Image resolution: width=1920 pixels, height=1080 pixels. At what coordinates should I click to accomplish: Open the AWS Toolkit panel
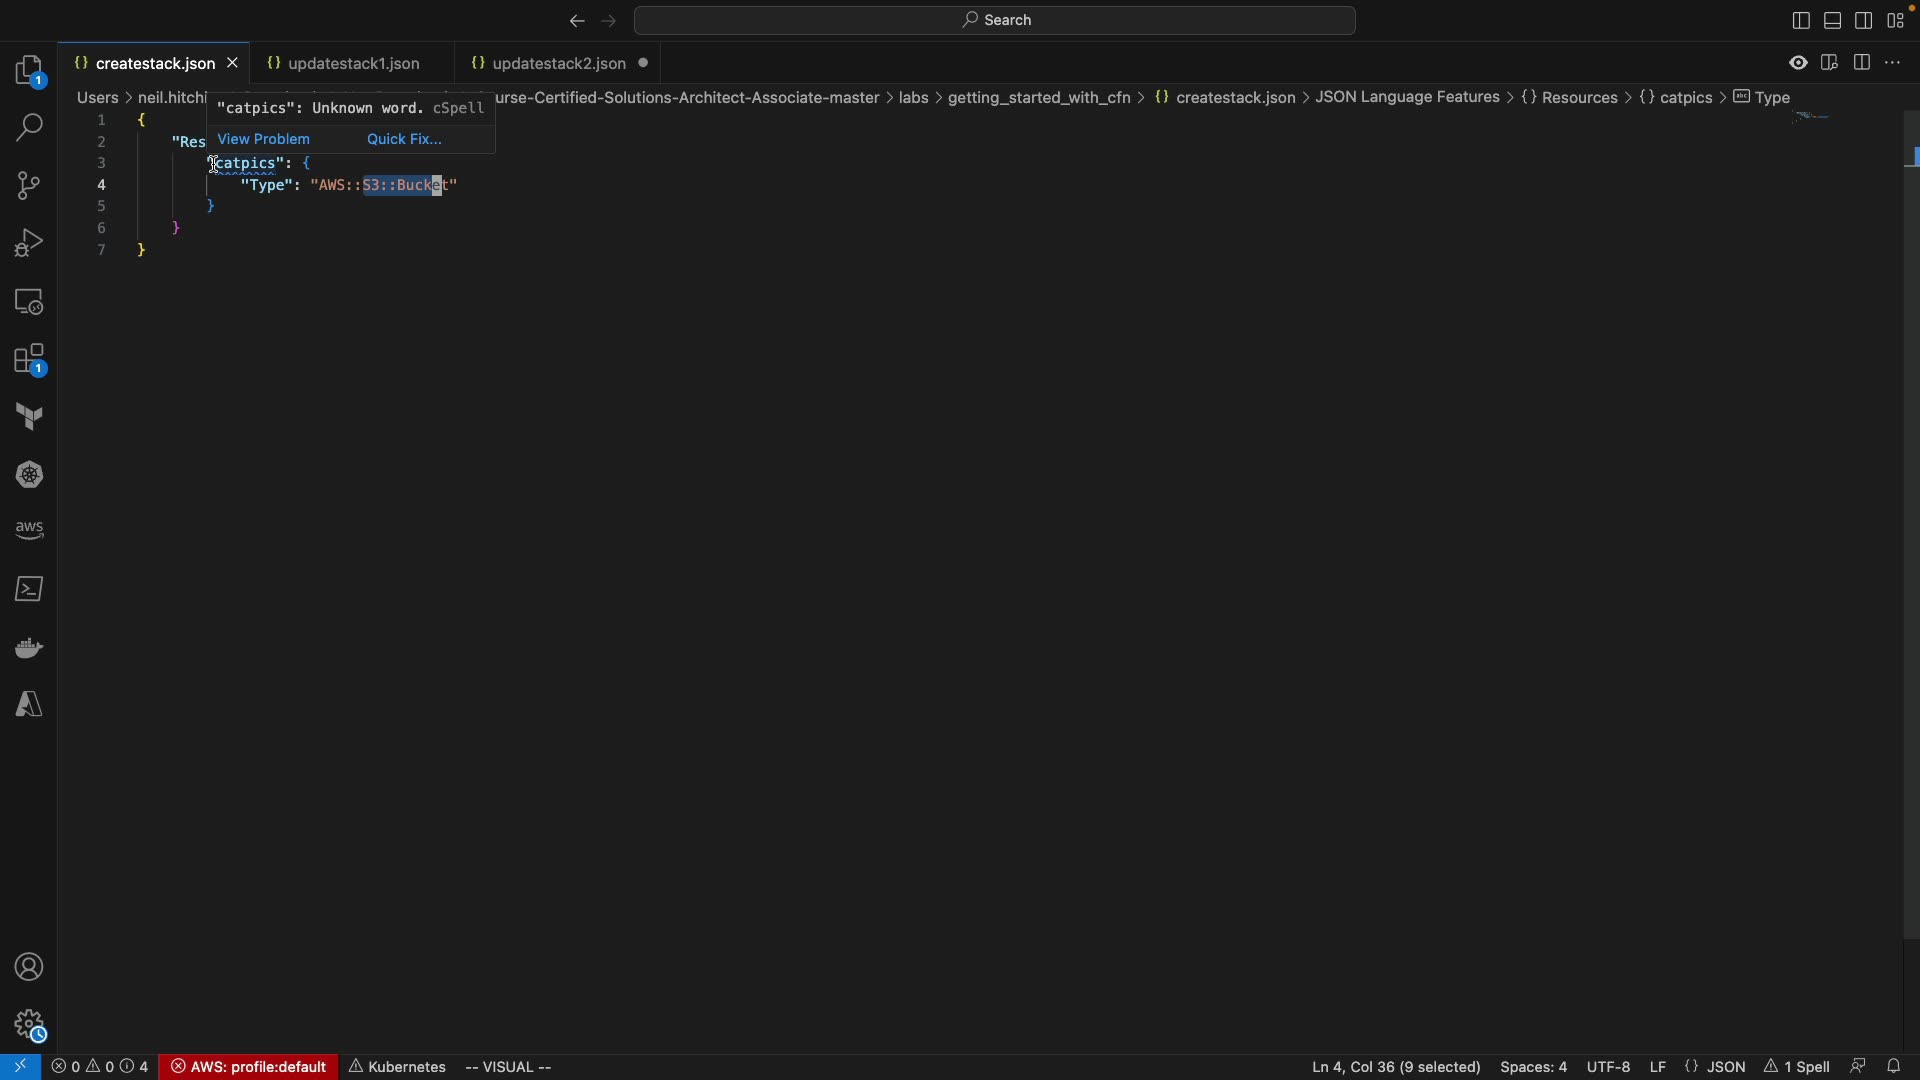click(x=29, y=531)
